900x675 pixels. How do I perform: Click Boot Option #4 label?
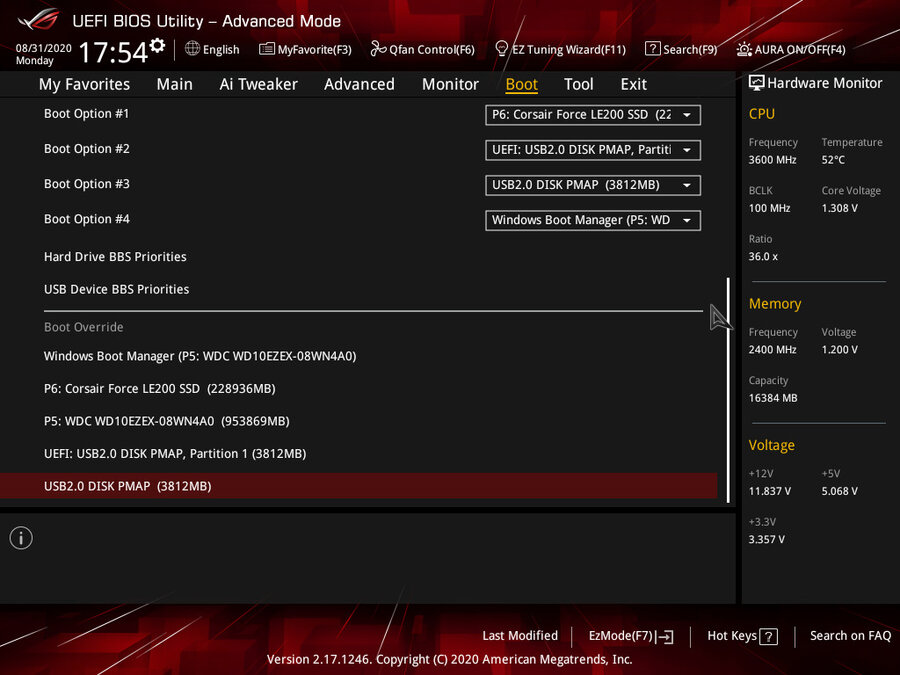coord(87,219)
